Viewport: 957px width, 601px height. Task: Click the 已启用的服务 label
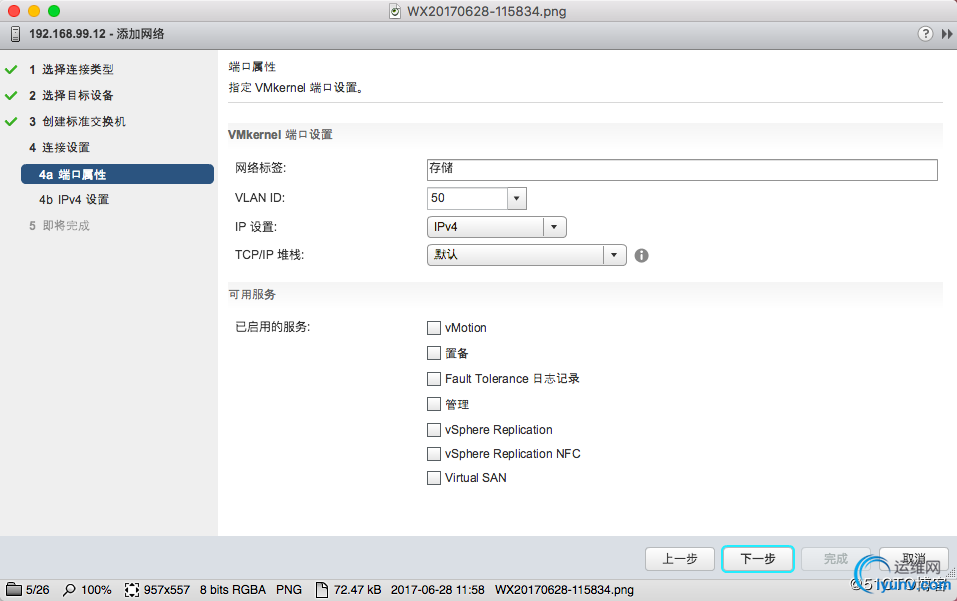coord(272,327)
